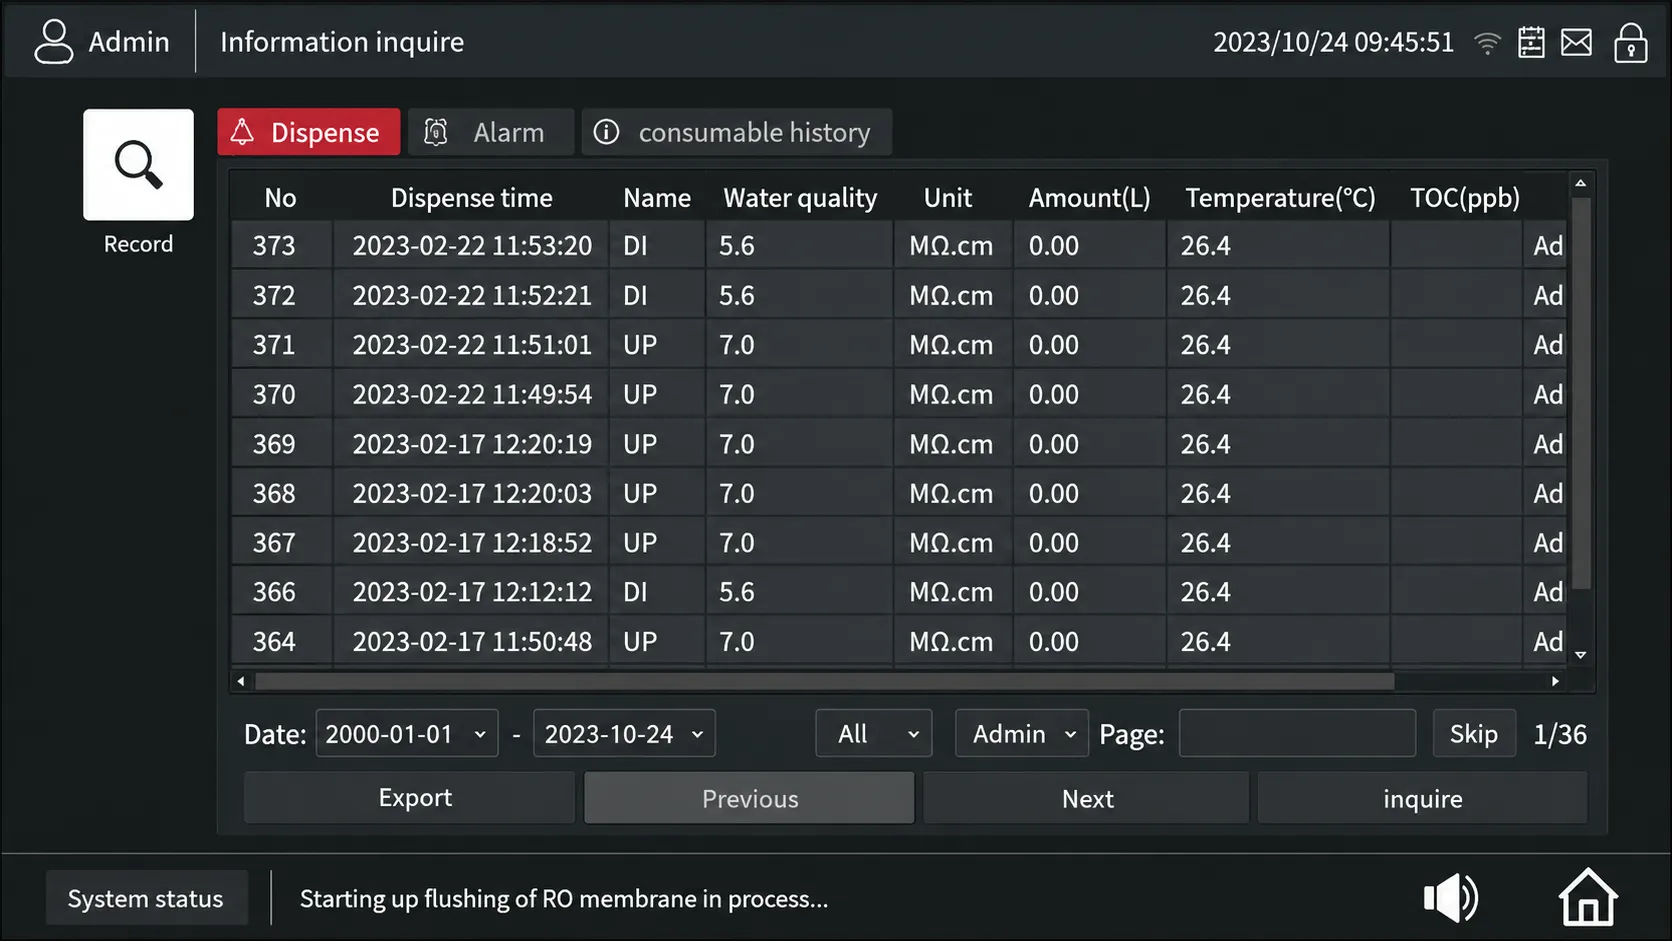Image resolution: width=1672 pixels, height=941 pixels.
Task: Click the table scroll up arrow
Action: 1580,183
